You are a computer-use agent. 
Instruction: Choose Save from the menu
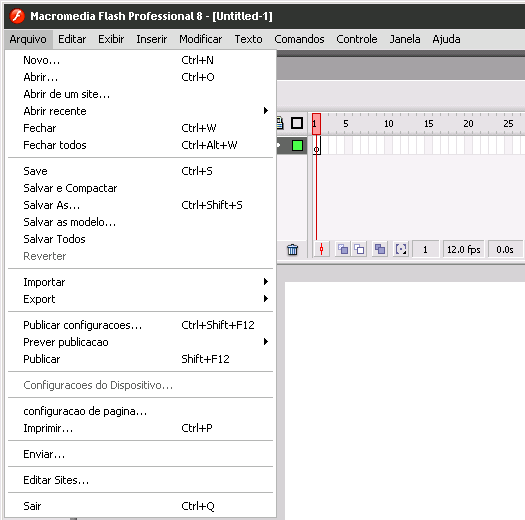tap(141, 171)
